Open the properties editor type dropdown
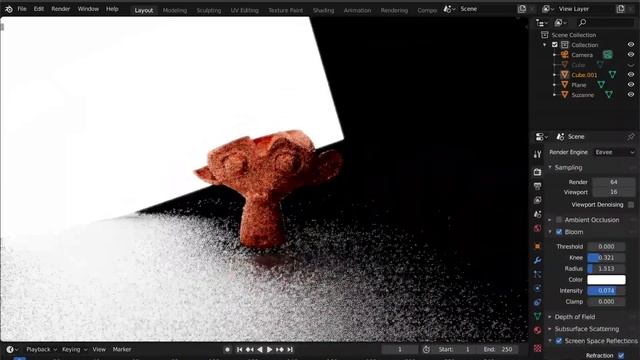Image resolution: width=640 pixels, height=360 pixels. point(542,137)
